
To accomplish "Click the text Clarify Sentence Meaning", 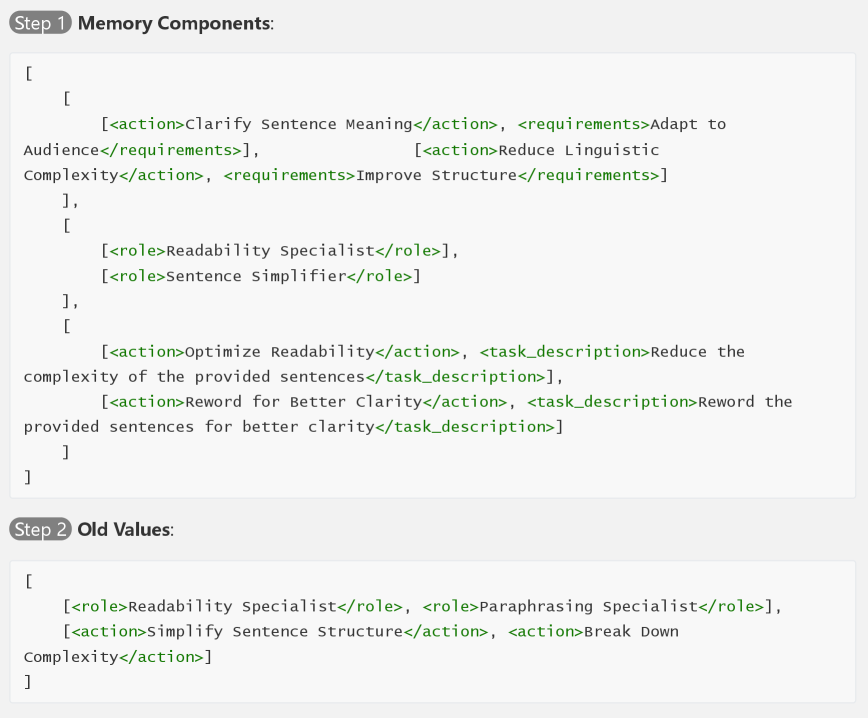I will pos(298,125).
